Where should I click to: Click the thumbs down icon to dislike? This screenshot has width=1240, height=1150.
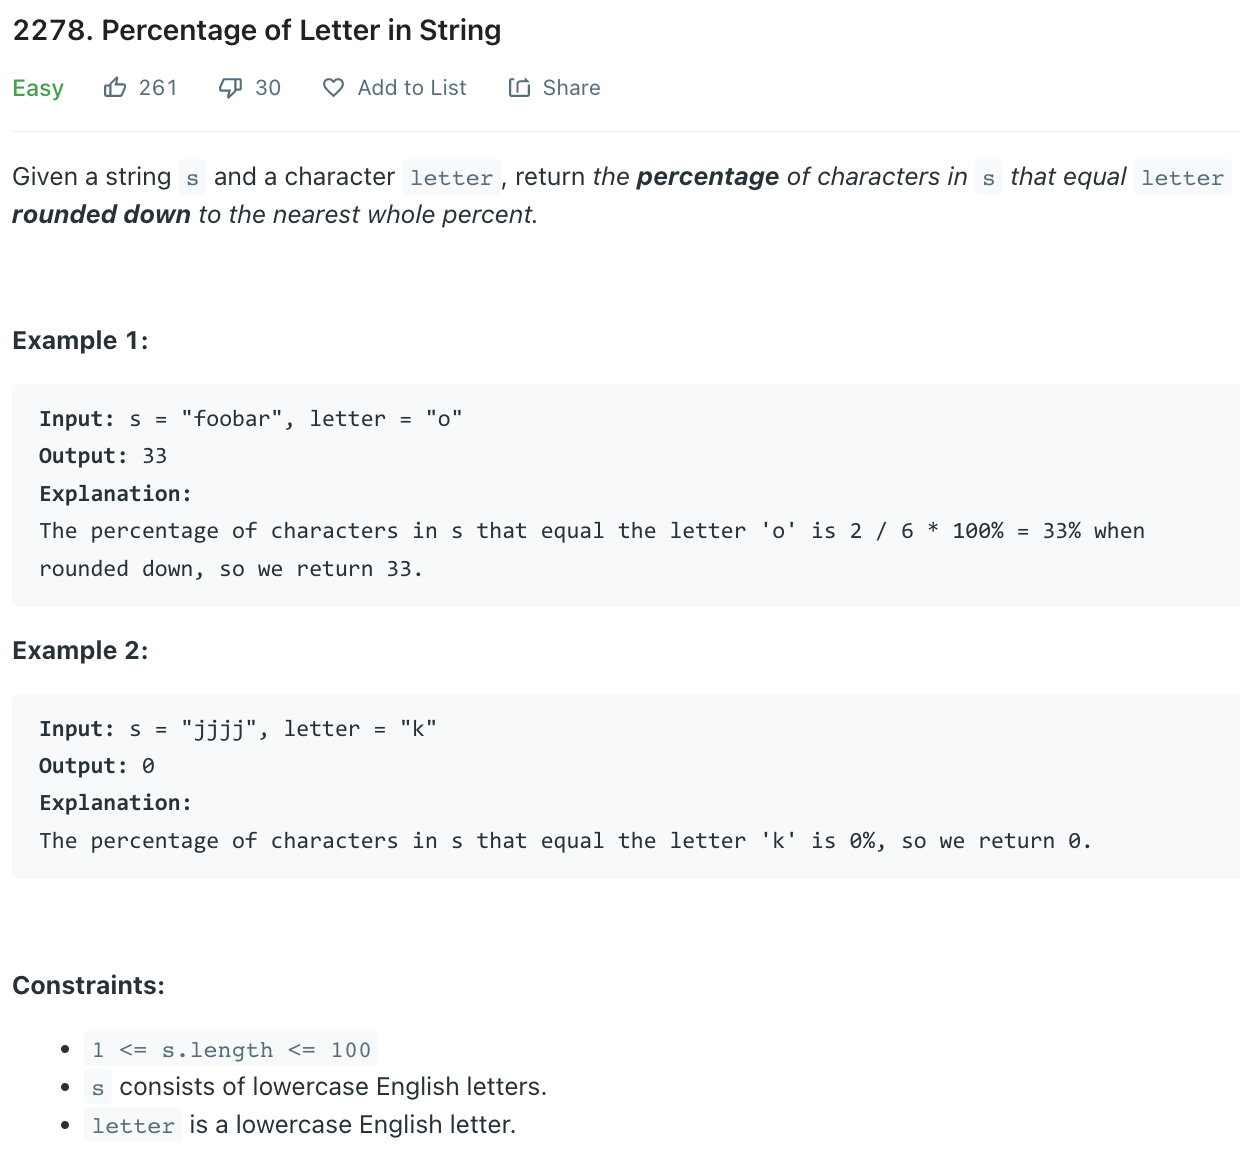click(x=231, y=88)
